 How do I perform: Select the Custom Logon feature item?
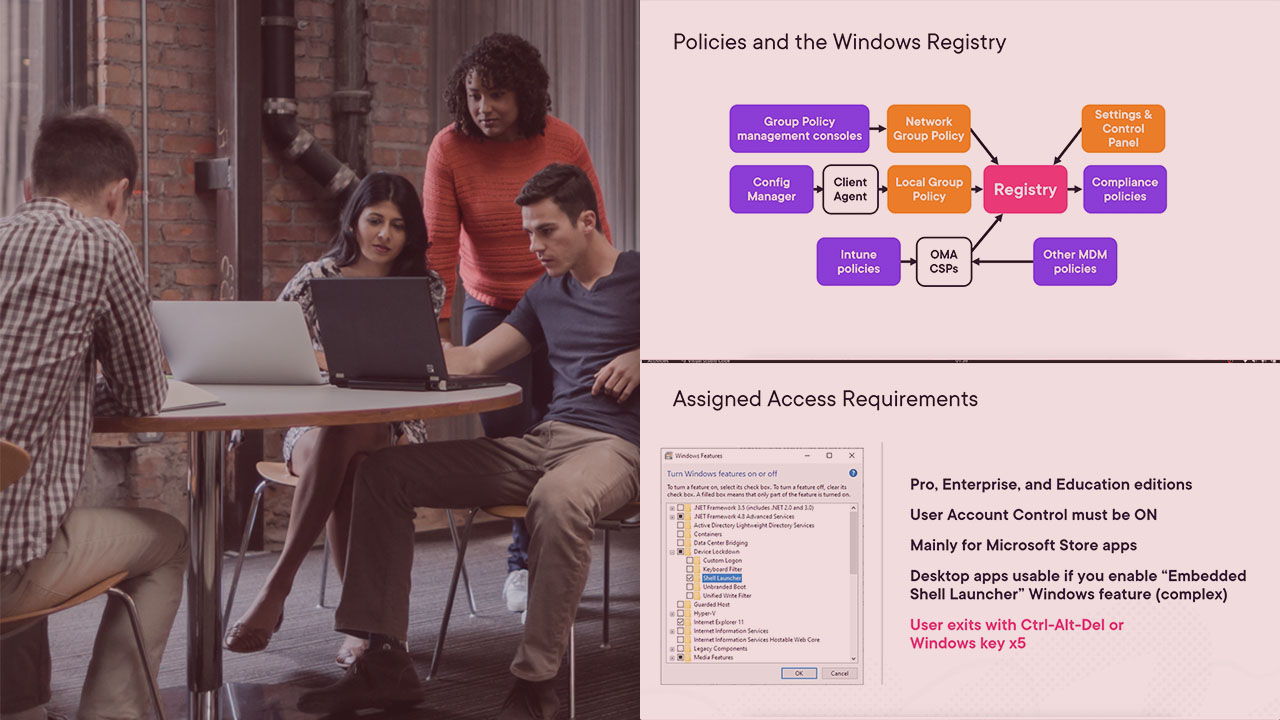722,561
